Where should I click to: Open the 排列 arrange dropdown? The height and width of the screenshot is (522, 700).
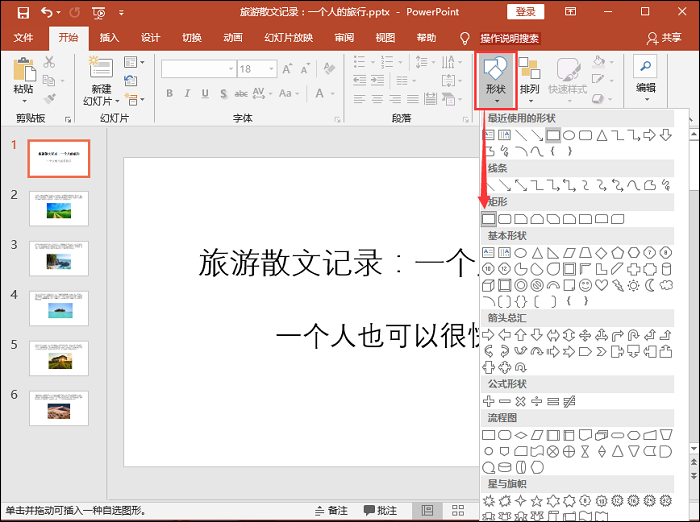[x=529, y=78]
